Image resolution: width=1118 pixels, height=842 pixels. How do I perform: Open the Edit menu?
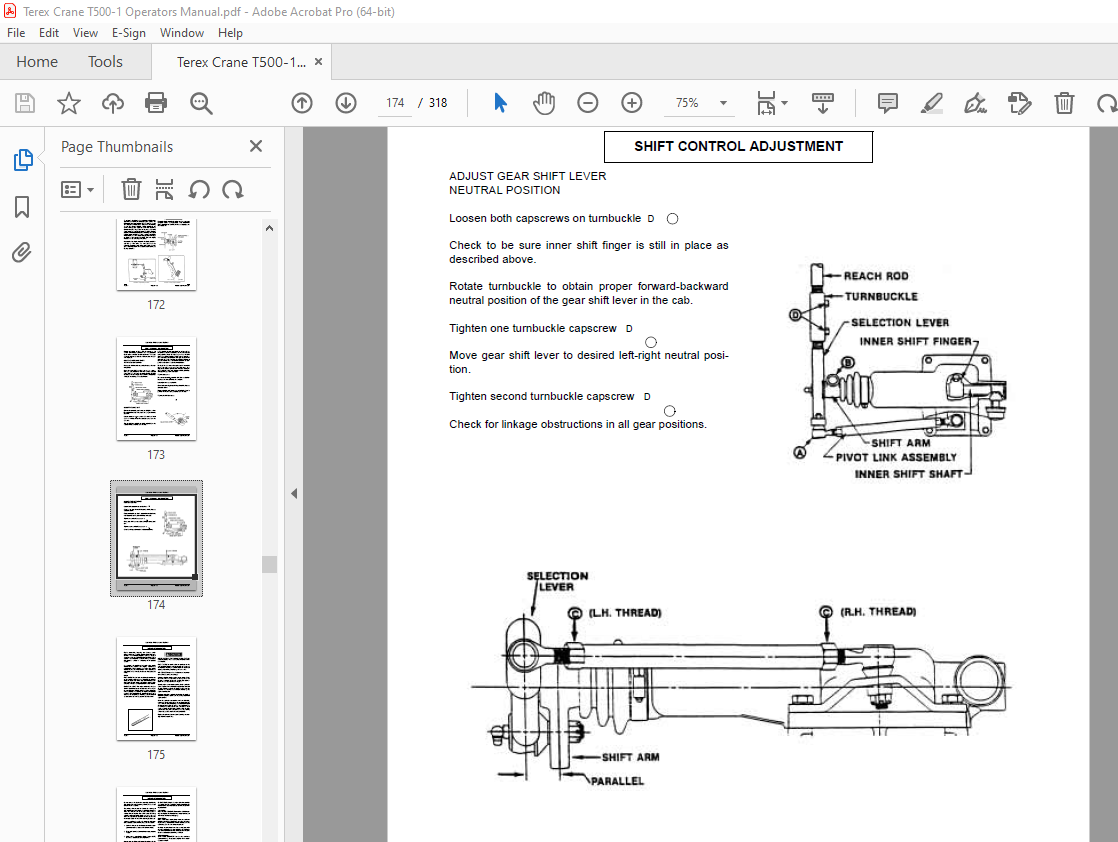click(x=48, y=33)
